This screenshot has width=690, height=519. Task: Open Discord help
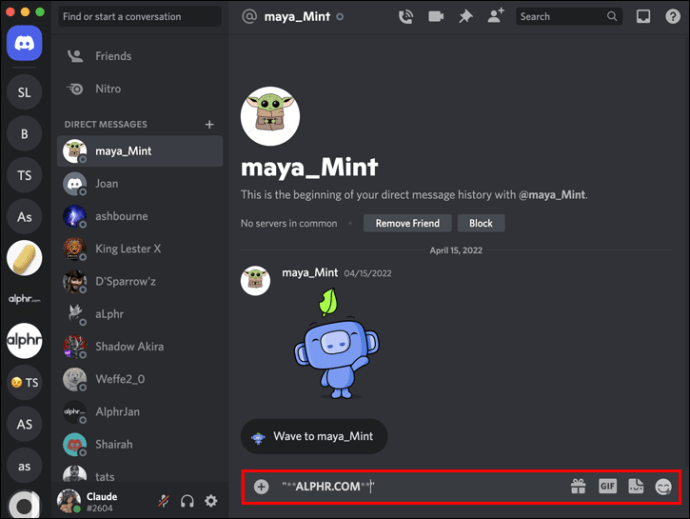tap(672, 17)
